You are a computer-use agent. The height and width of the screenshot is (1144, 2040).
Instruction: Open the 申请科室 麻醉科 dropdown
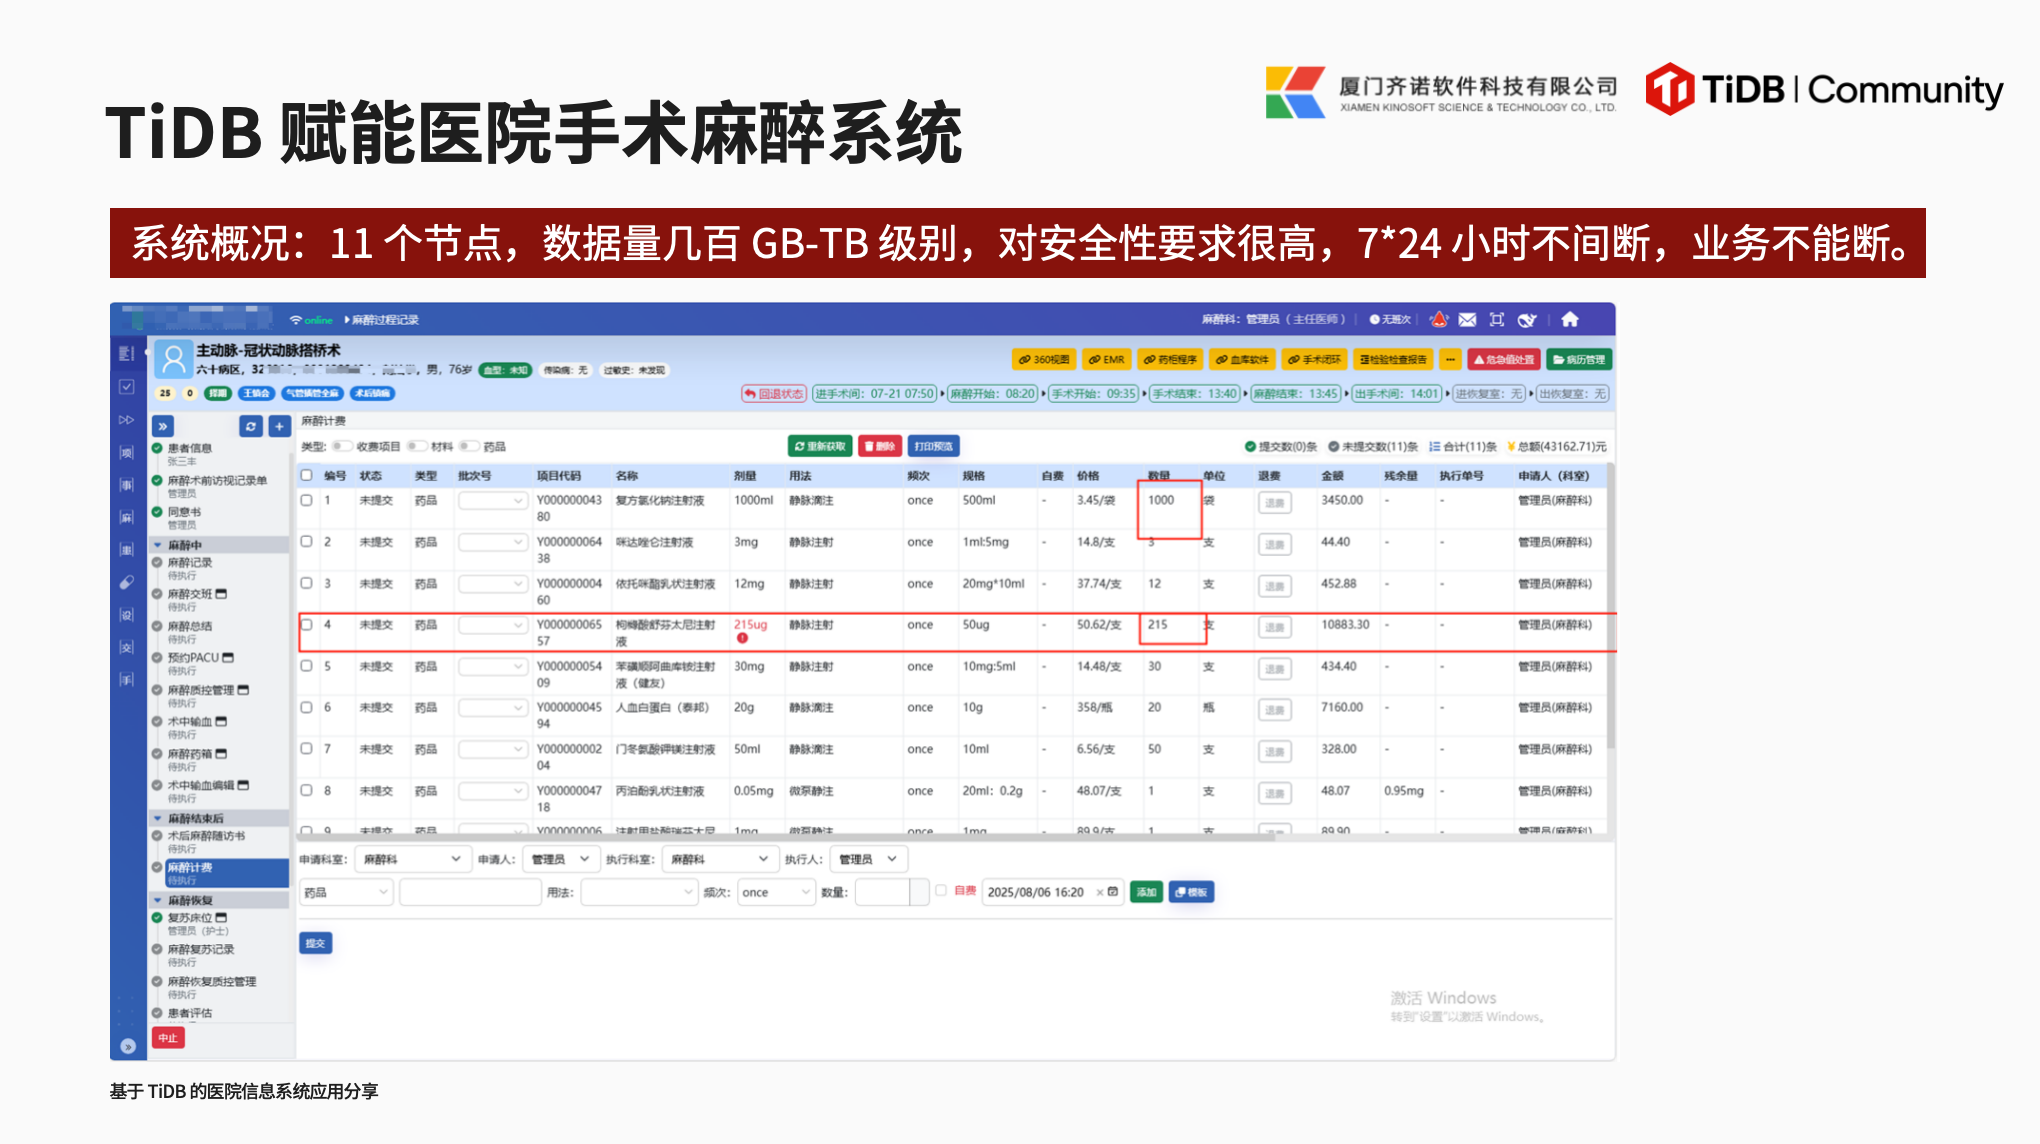click(x=411, y=859)
